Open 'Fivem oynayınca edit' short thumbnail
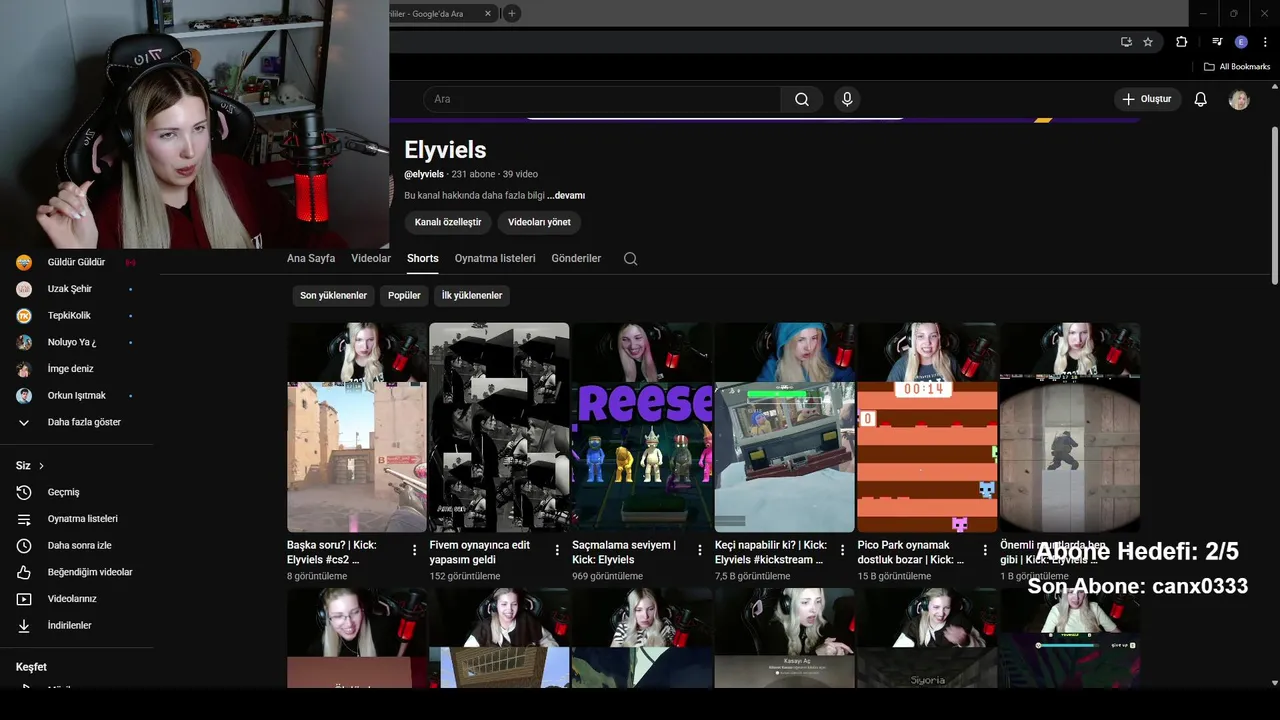The image size is (1280, 720). (x=499, y=427)
